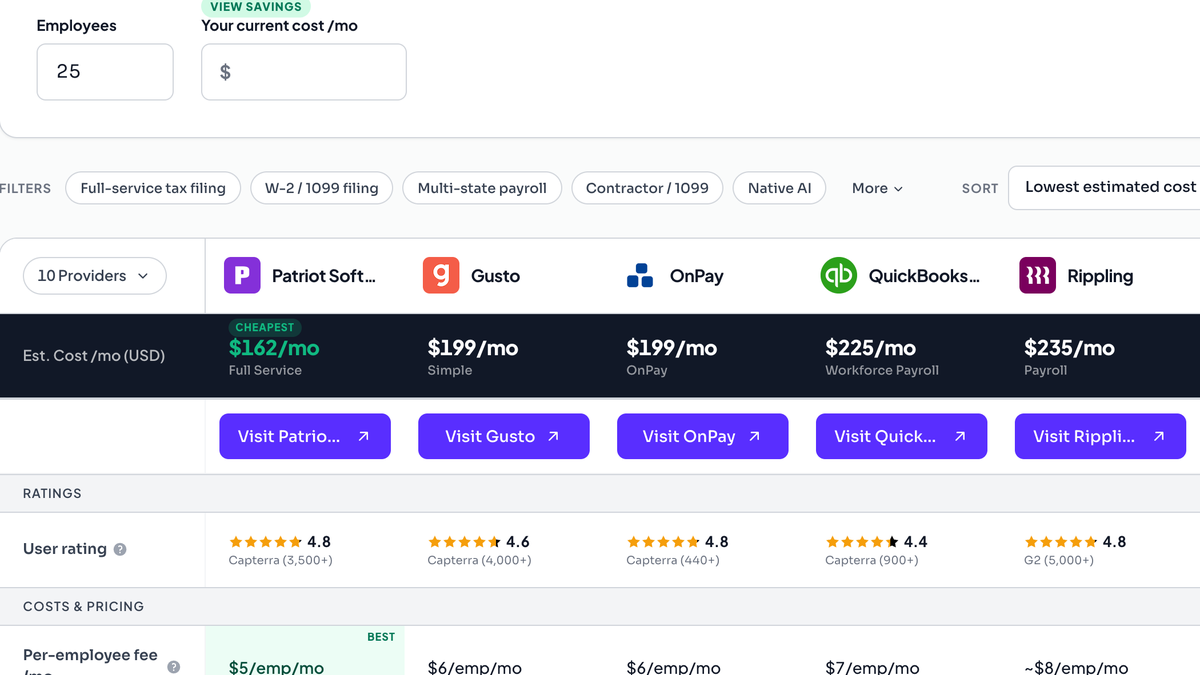1200x675 pixels.
Task: Expand the More filters dropdown
Action: [x=877, y=188]
